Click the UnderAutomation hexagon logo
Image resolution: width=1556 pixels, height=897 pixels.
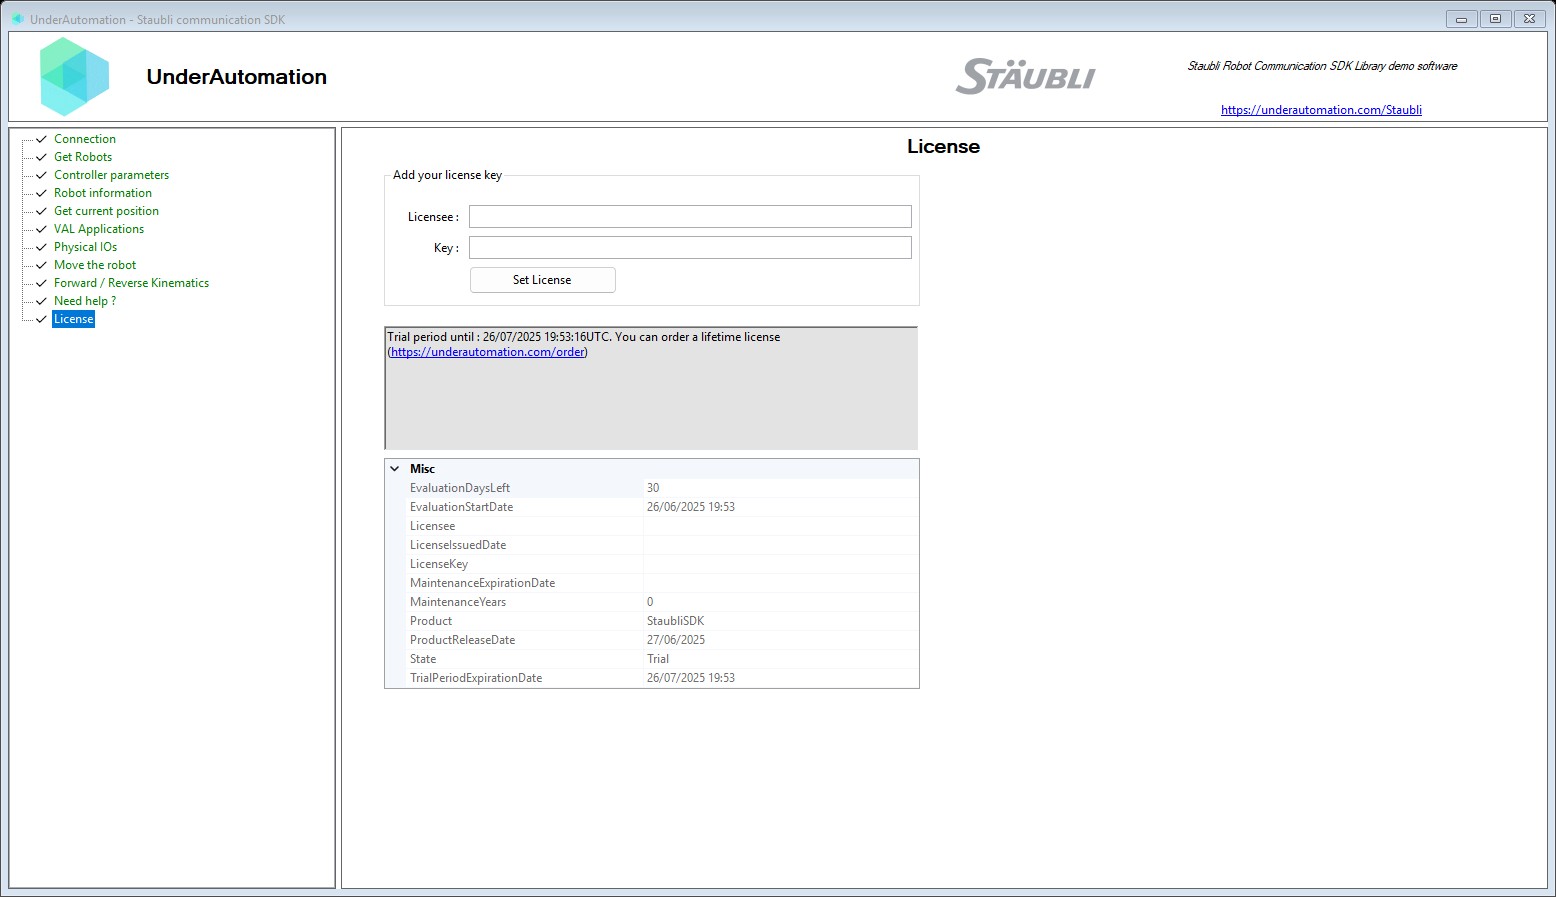[74, 77]
